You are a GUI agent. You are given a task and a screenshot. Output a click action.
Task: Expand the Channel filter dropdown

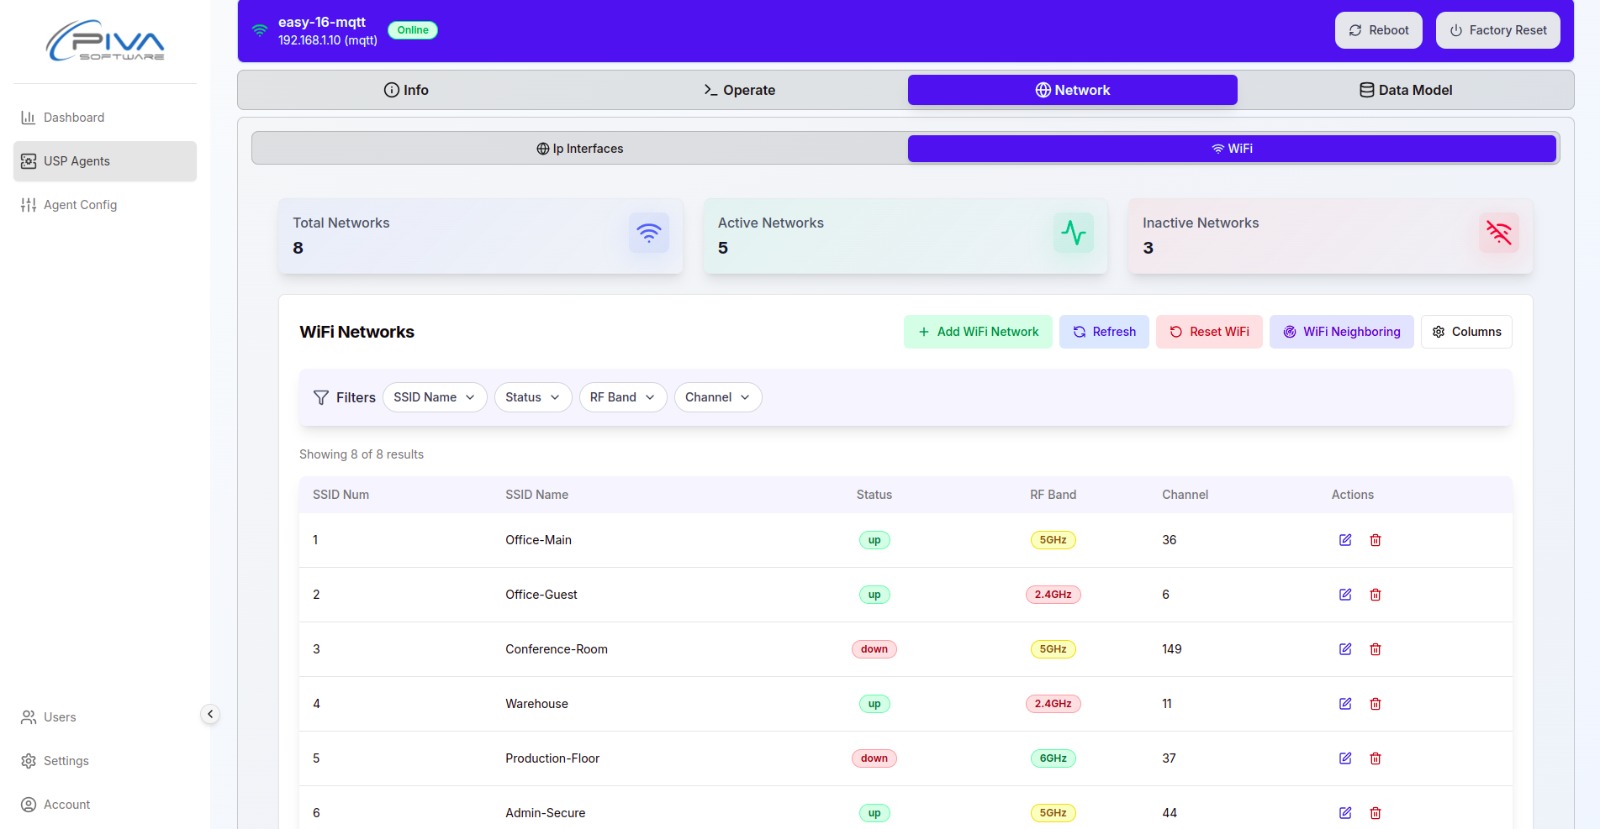(x=717, y=397)
